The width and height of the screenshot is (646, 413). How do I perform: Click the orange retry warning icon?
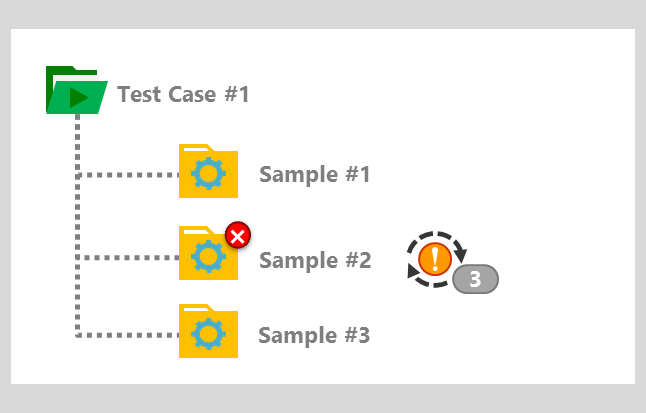click(435, 259)
